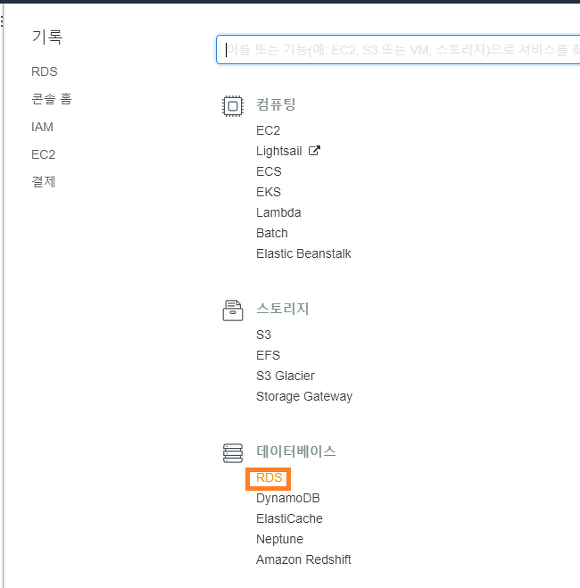Open the EKS service
This screenshot has height=588, width=580.
(268, 192)
